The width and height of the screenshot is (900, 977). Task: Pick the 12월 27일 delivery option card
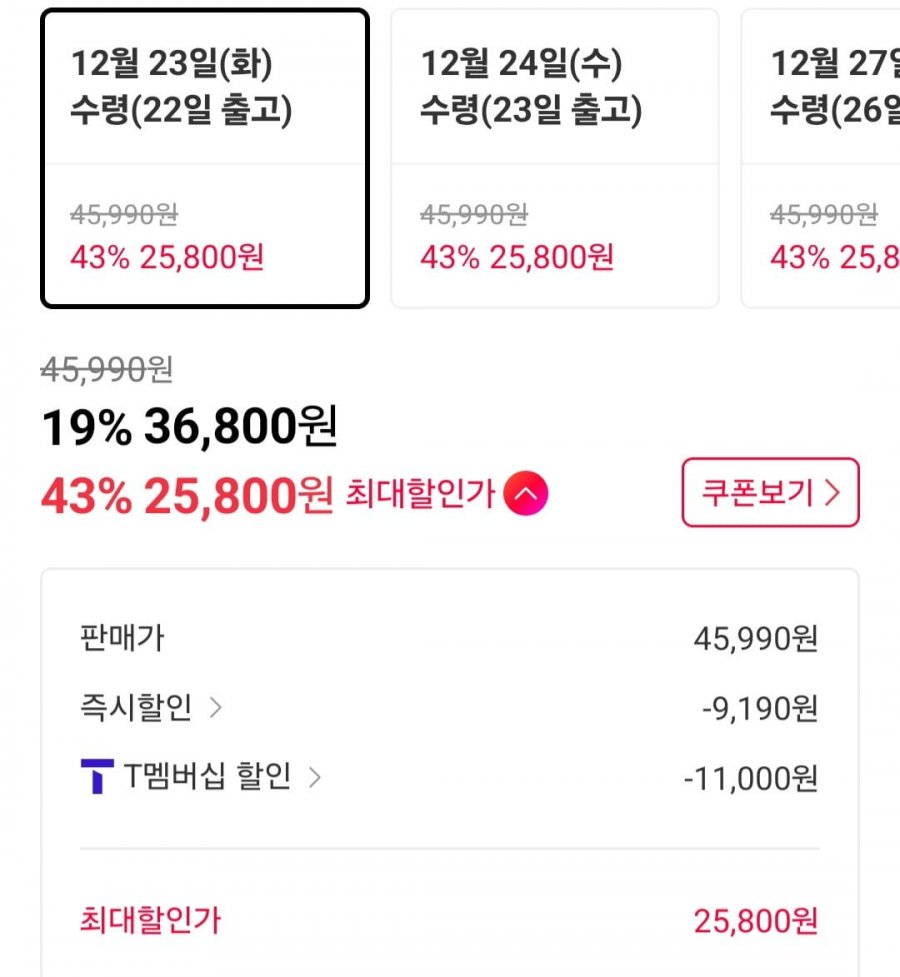[825, 159]
